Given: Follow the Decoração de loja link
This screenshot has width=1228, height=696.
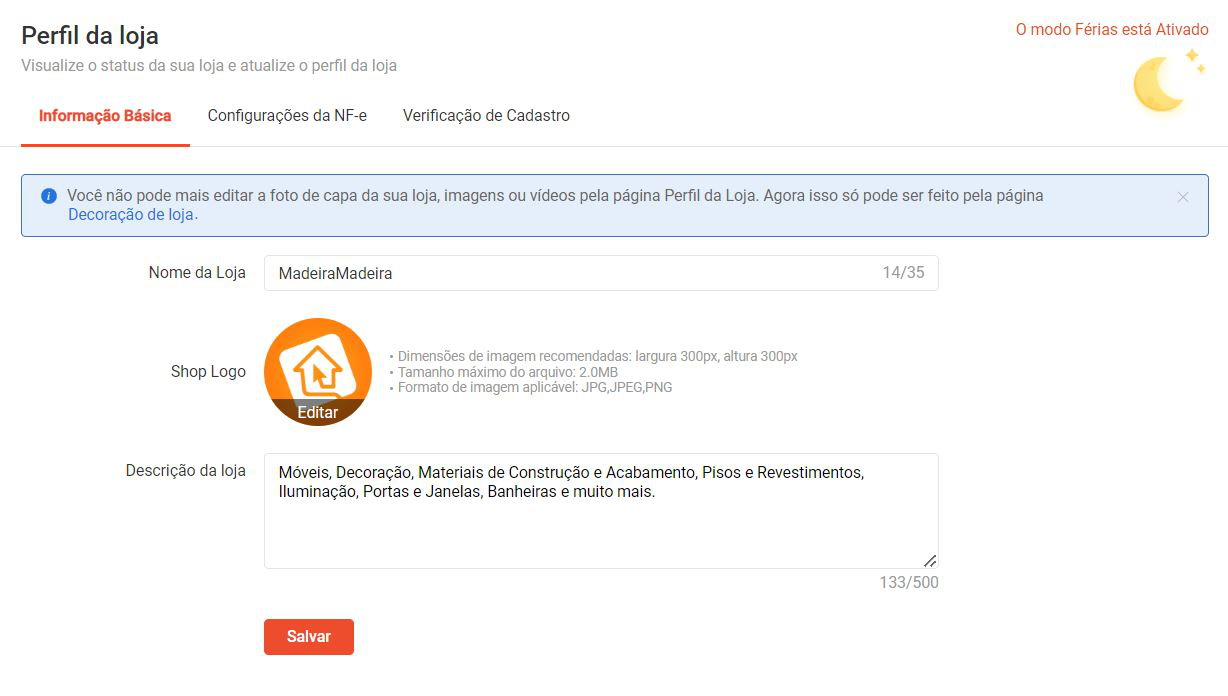Looking at the screenshot, I should click(x=131, y=214).
